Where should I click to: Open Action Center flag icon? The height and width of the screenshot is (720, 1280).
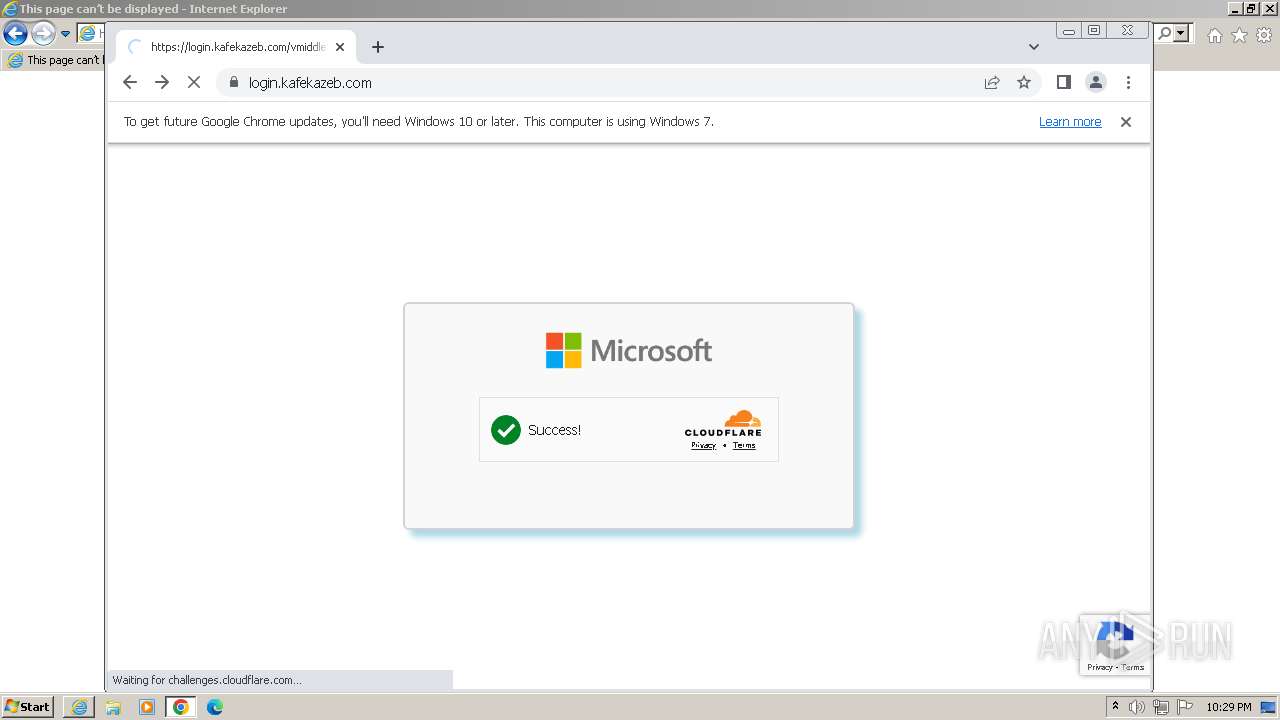click(1185, 707)
